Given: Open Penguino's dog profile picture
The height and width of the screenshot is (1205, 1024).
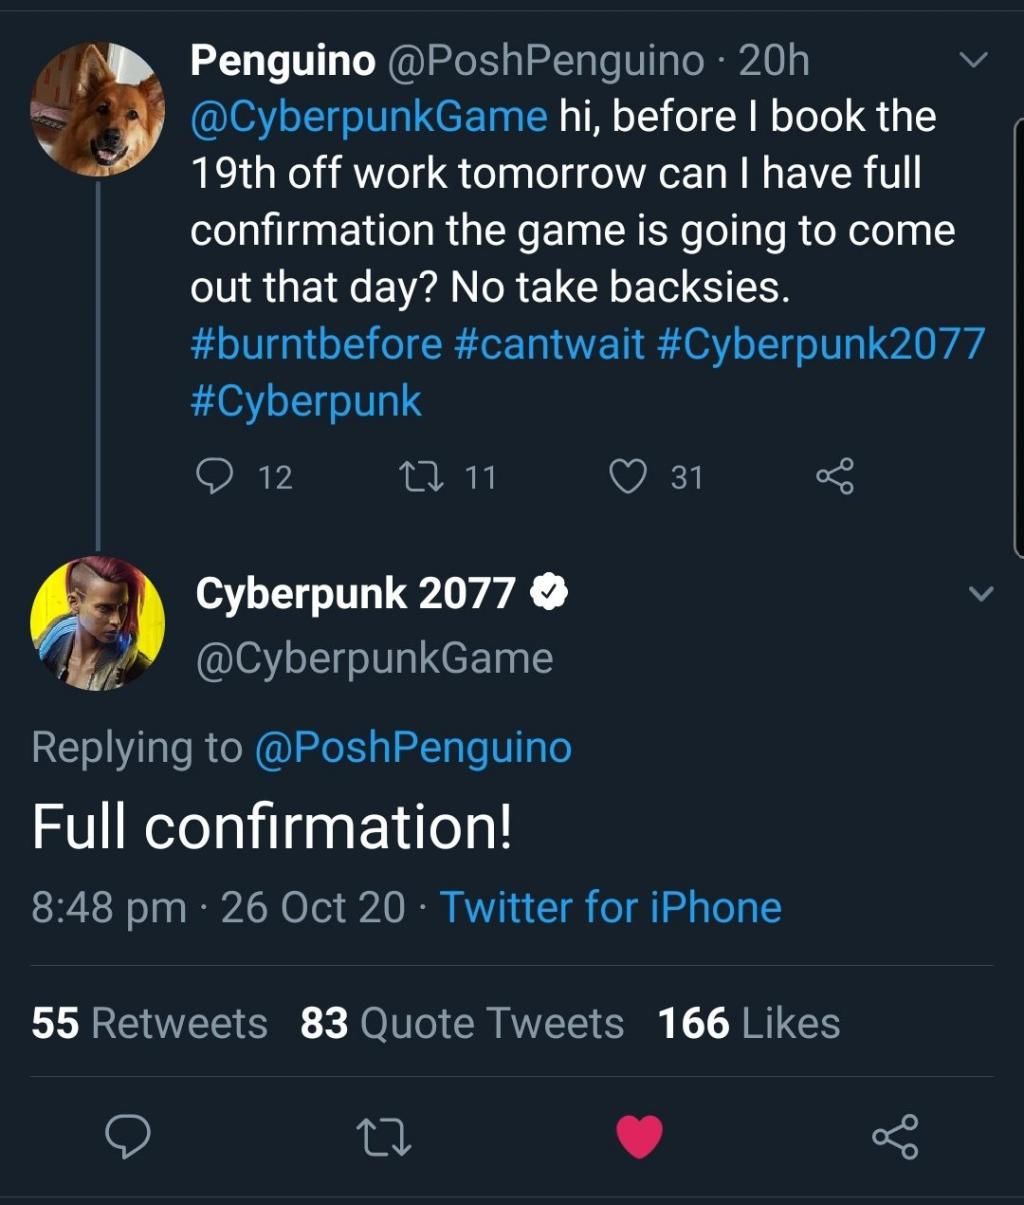Looking at the screenshot, I should click(x=97, y=109).
